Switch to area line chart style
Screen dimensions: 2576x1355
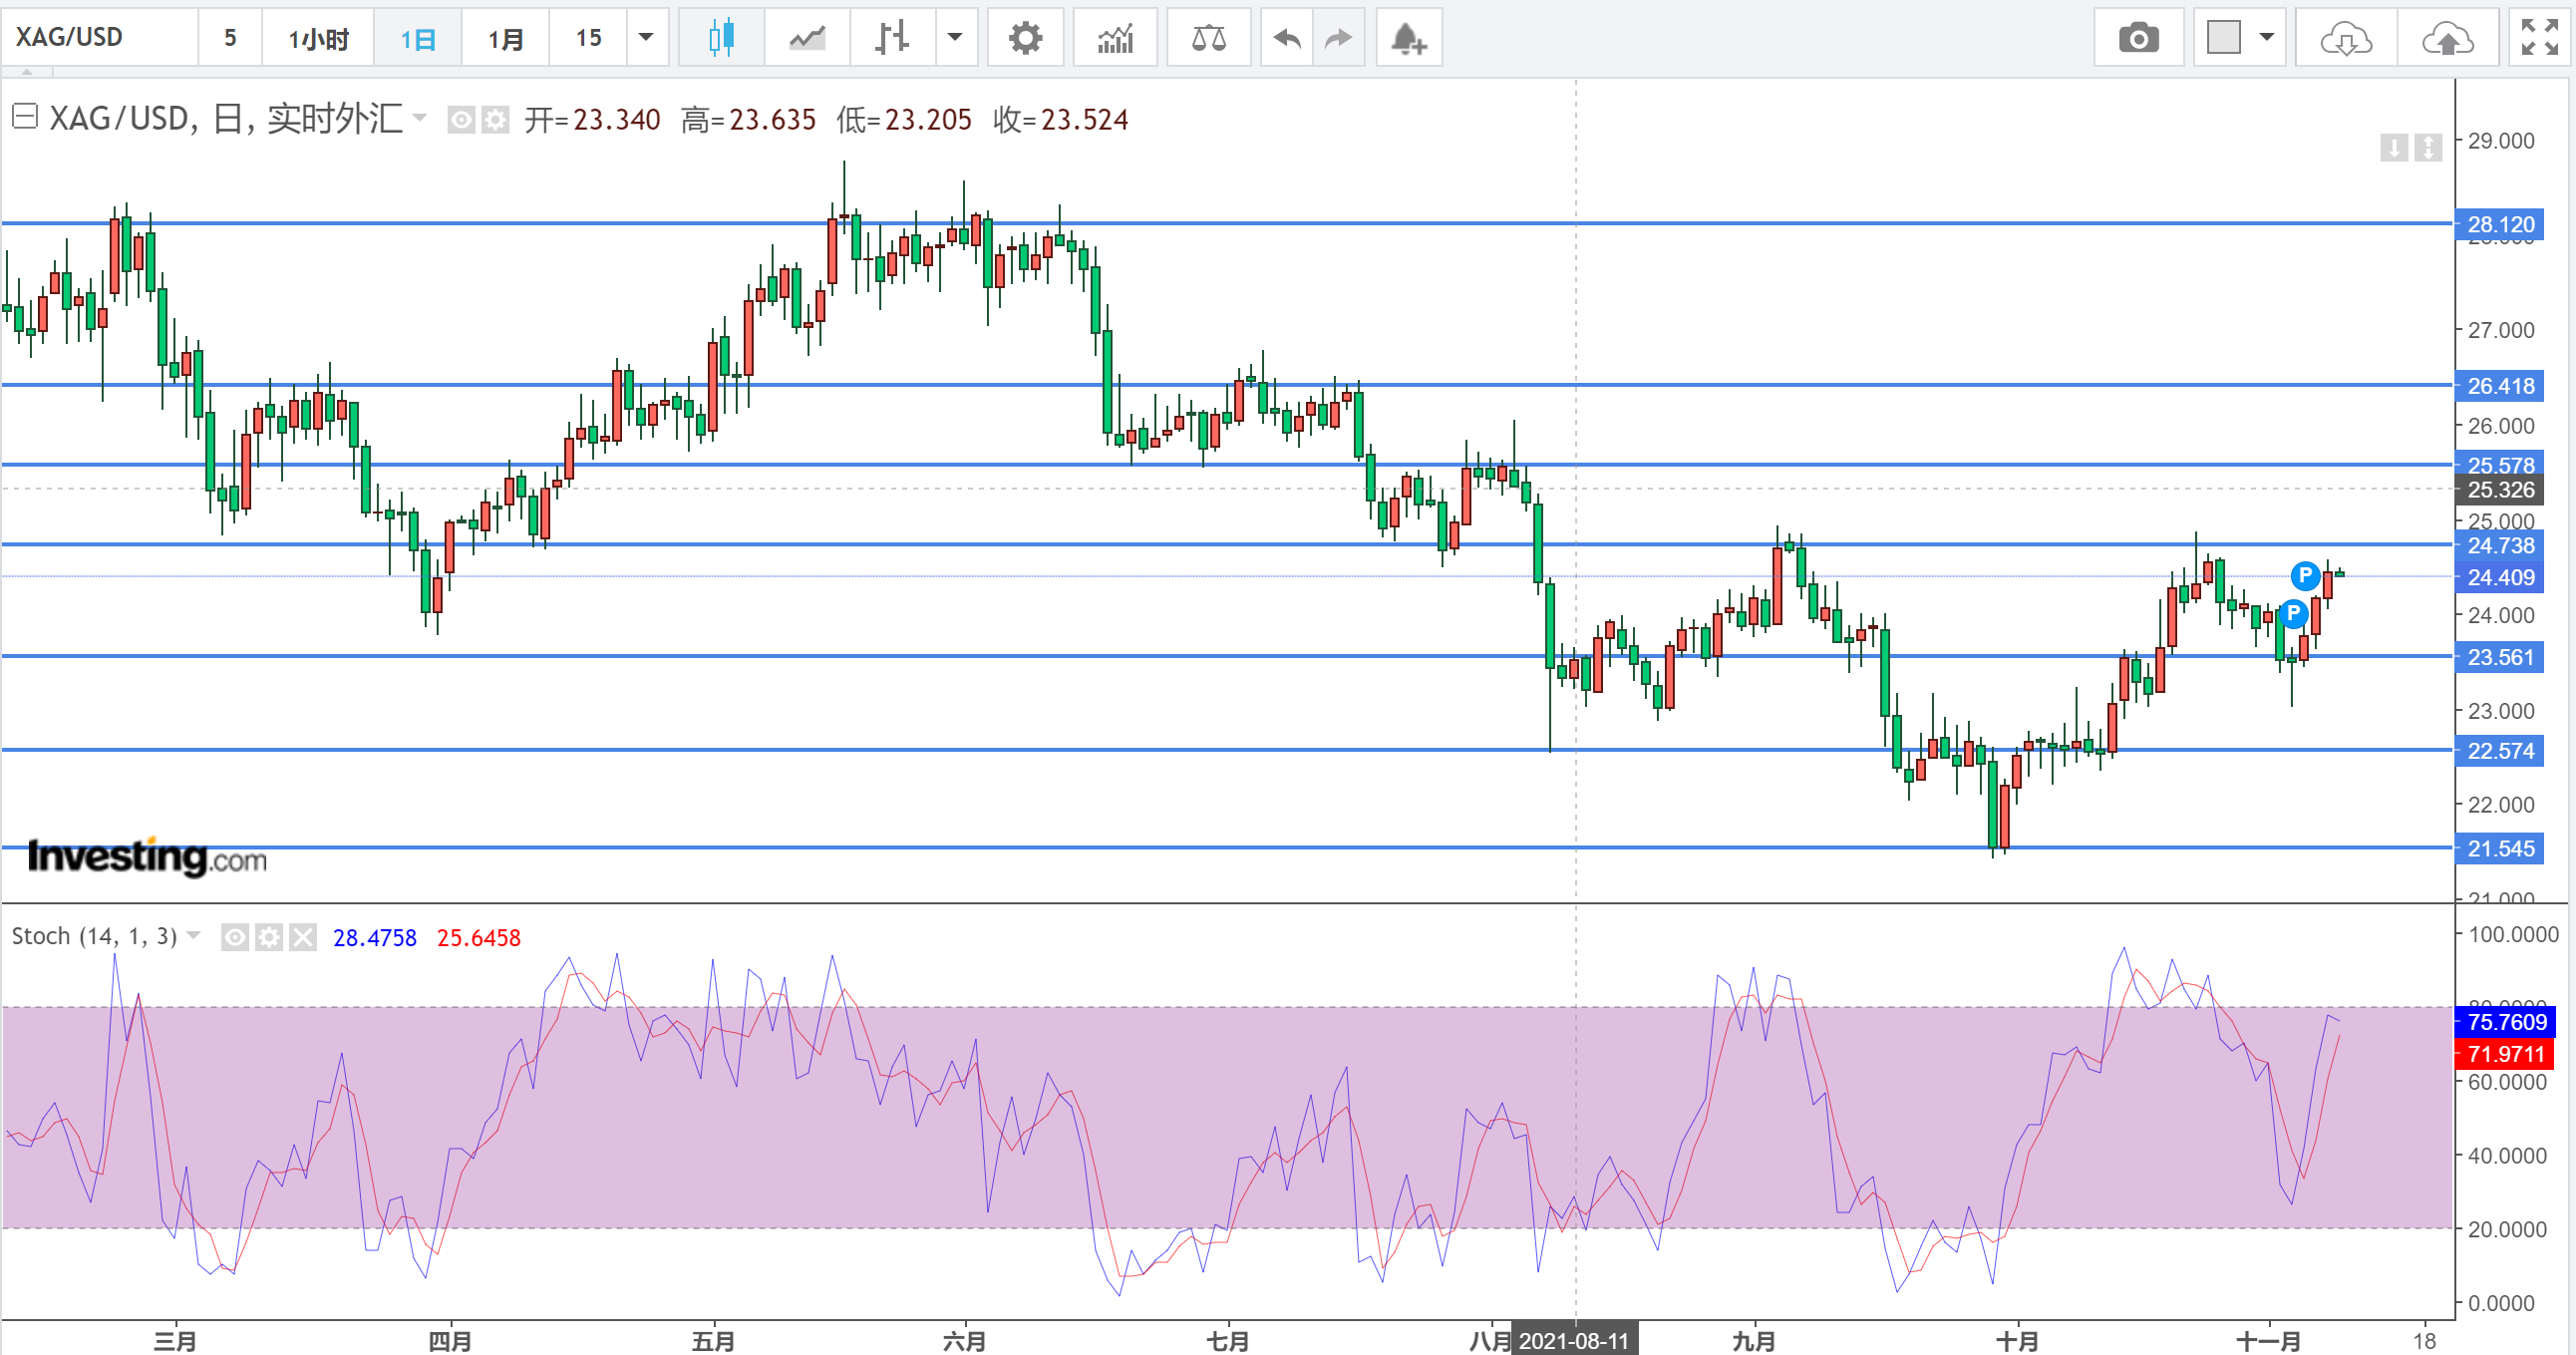tap(807, 38)
